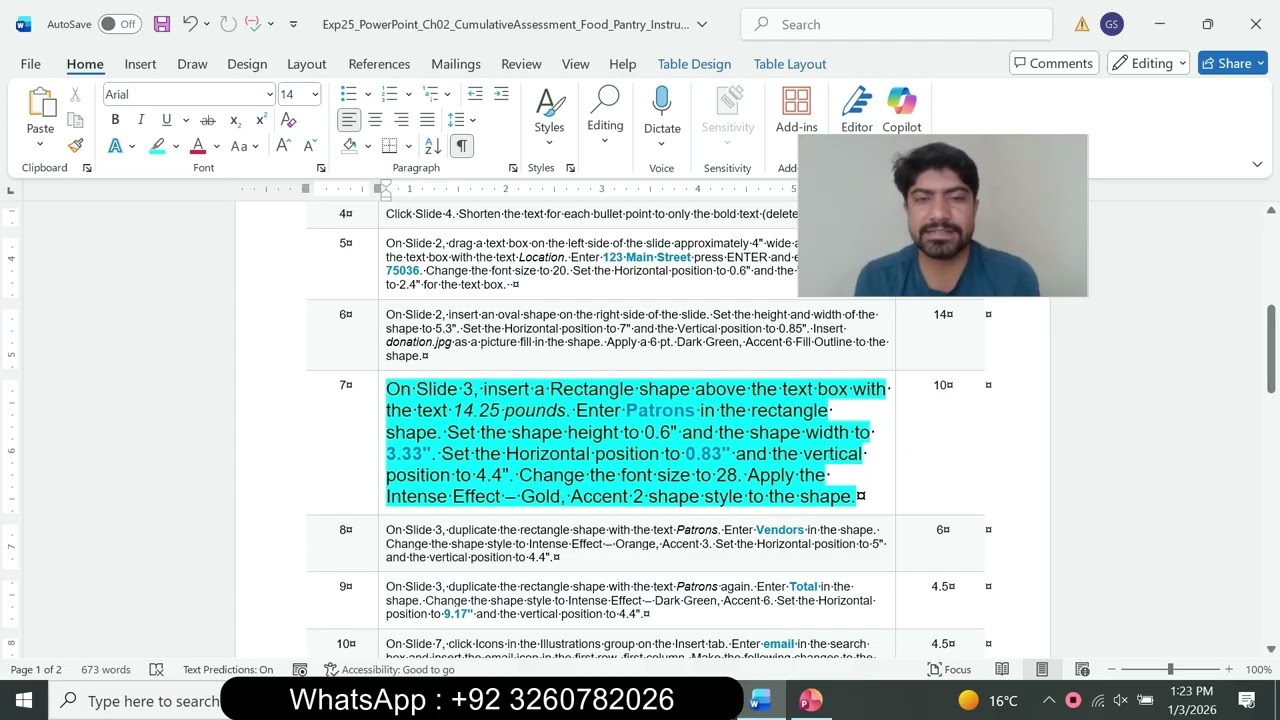Apply subscript formatting

tap(235, 120)
